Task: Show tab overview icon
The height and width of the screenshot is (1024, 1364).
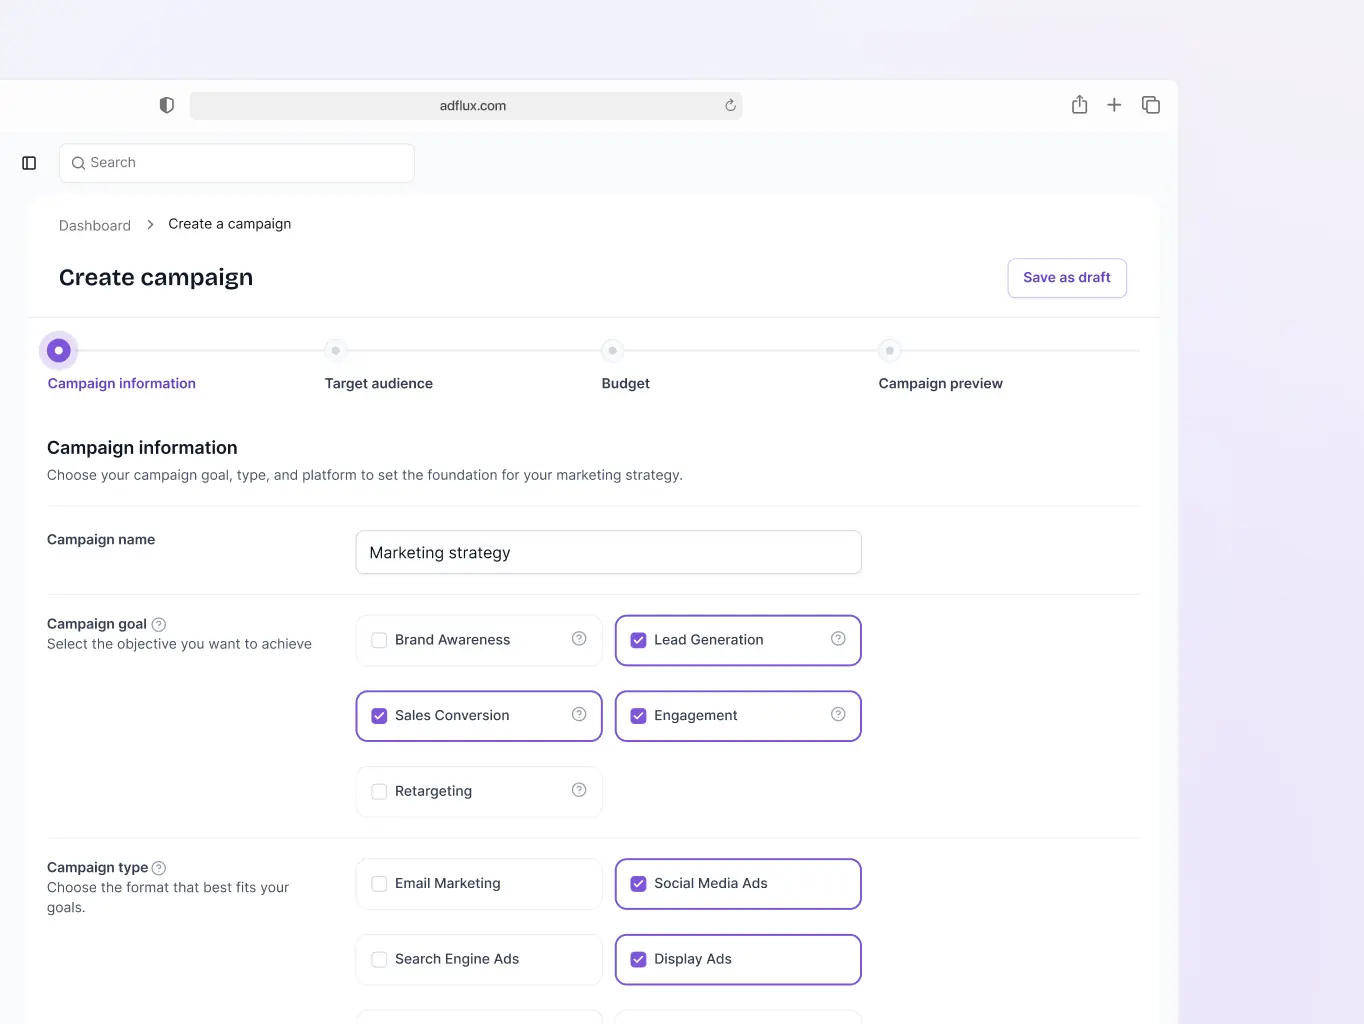Action: [x=1151, y=105]
